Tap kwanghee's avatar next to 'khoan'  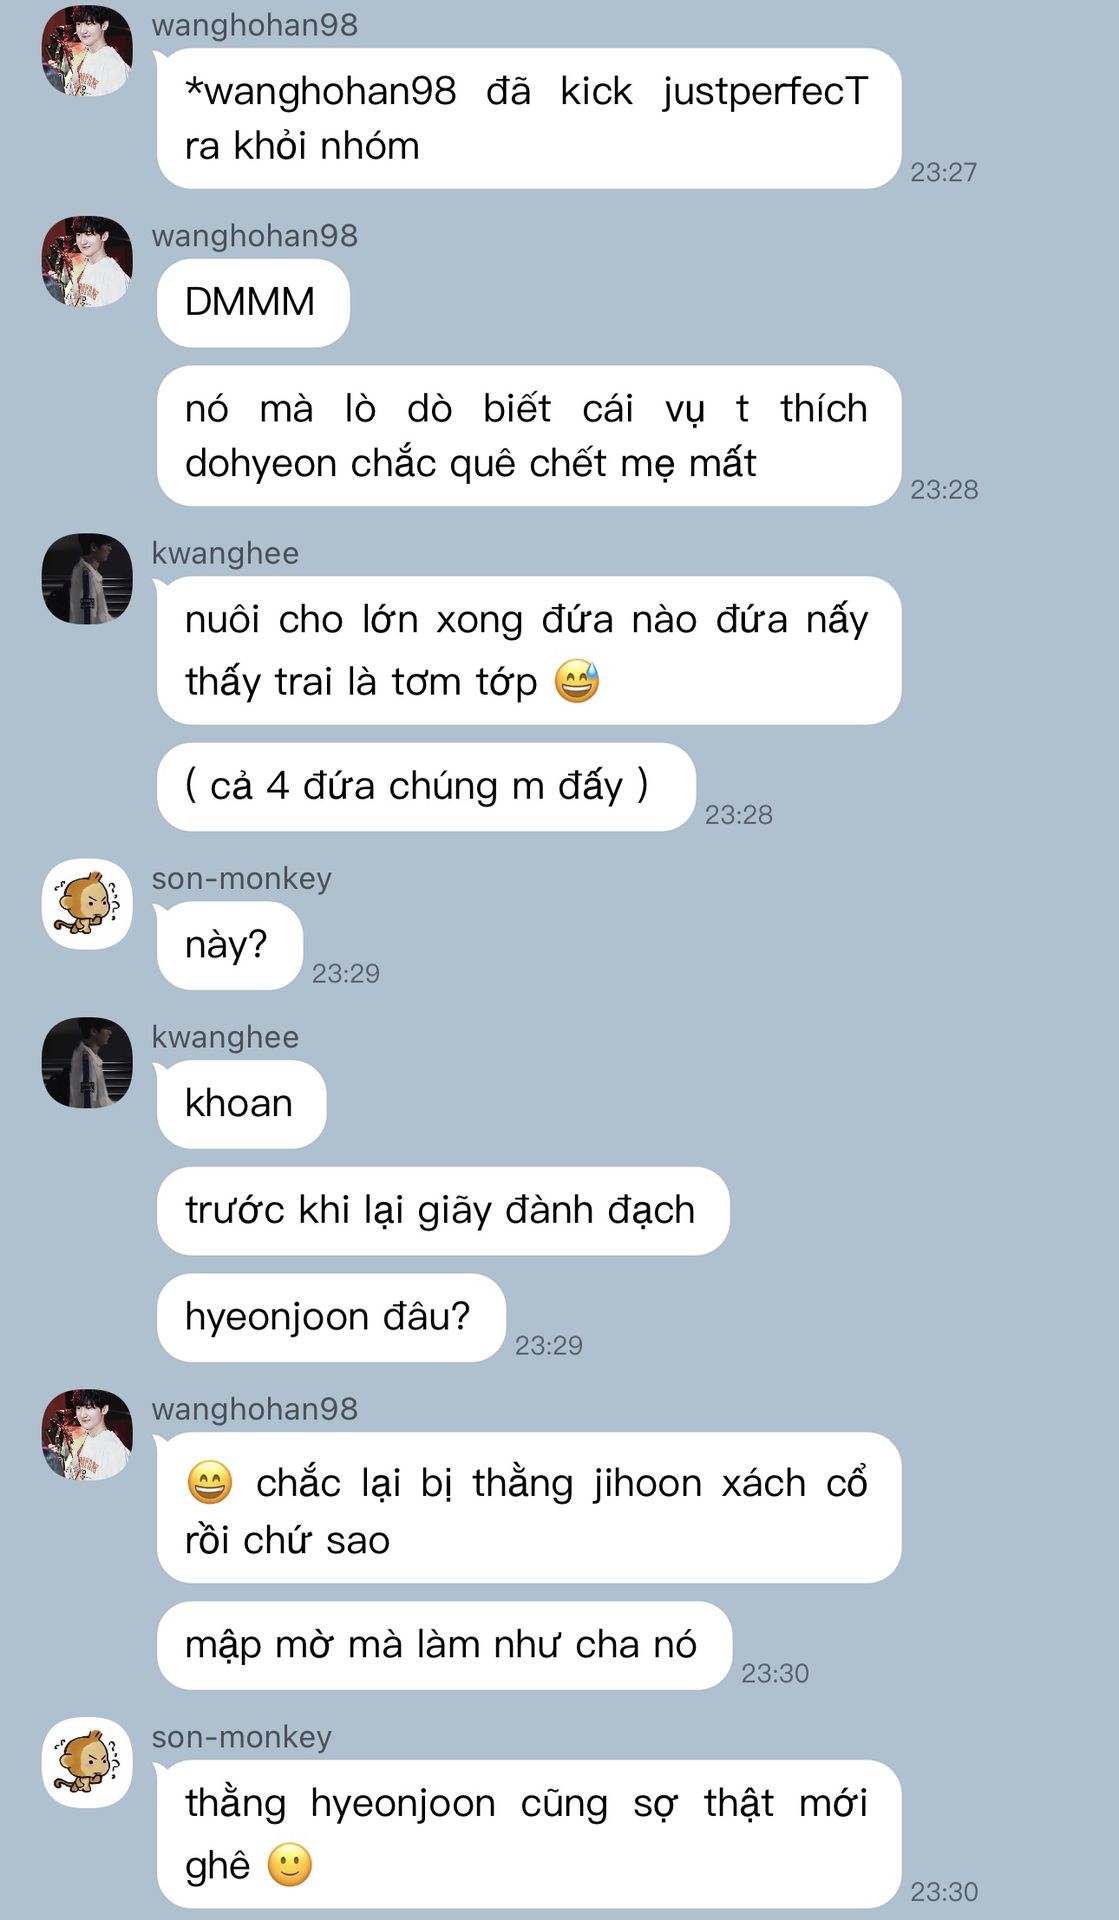tap(87, 1062)
